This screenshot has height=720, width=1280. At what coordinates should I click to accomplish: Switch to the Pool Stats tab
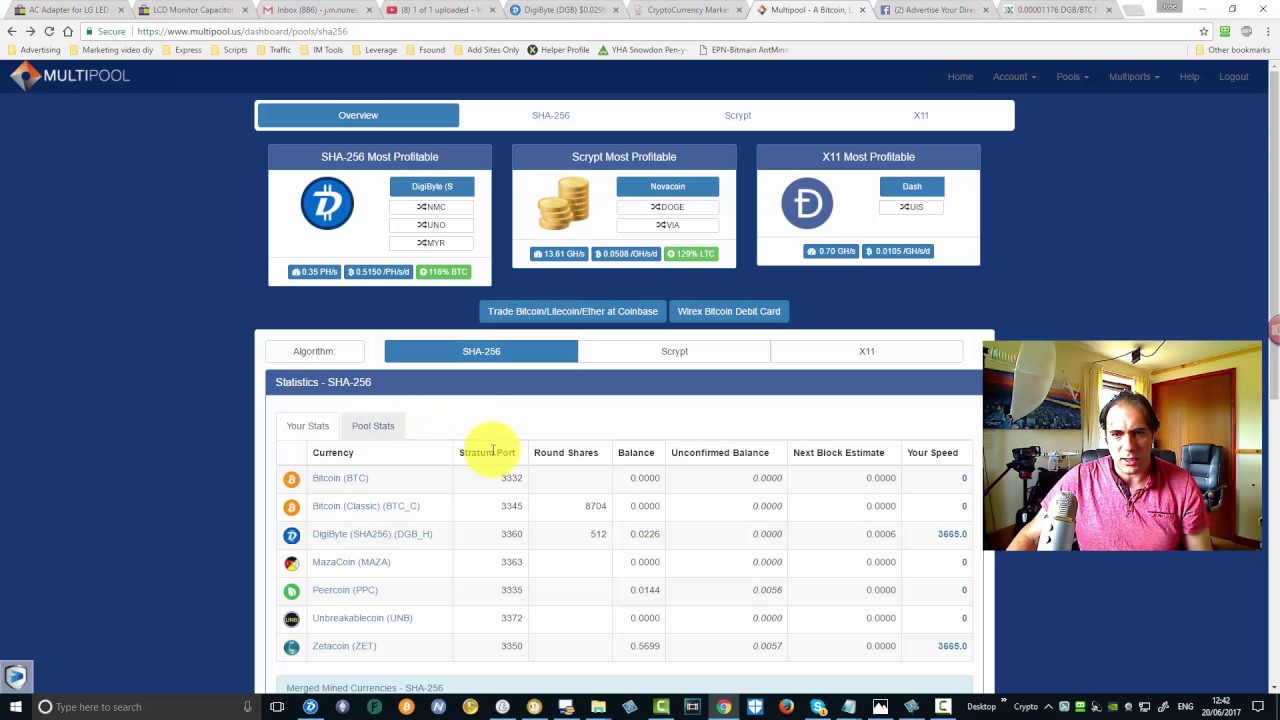[x=373, y=426]
